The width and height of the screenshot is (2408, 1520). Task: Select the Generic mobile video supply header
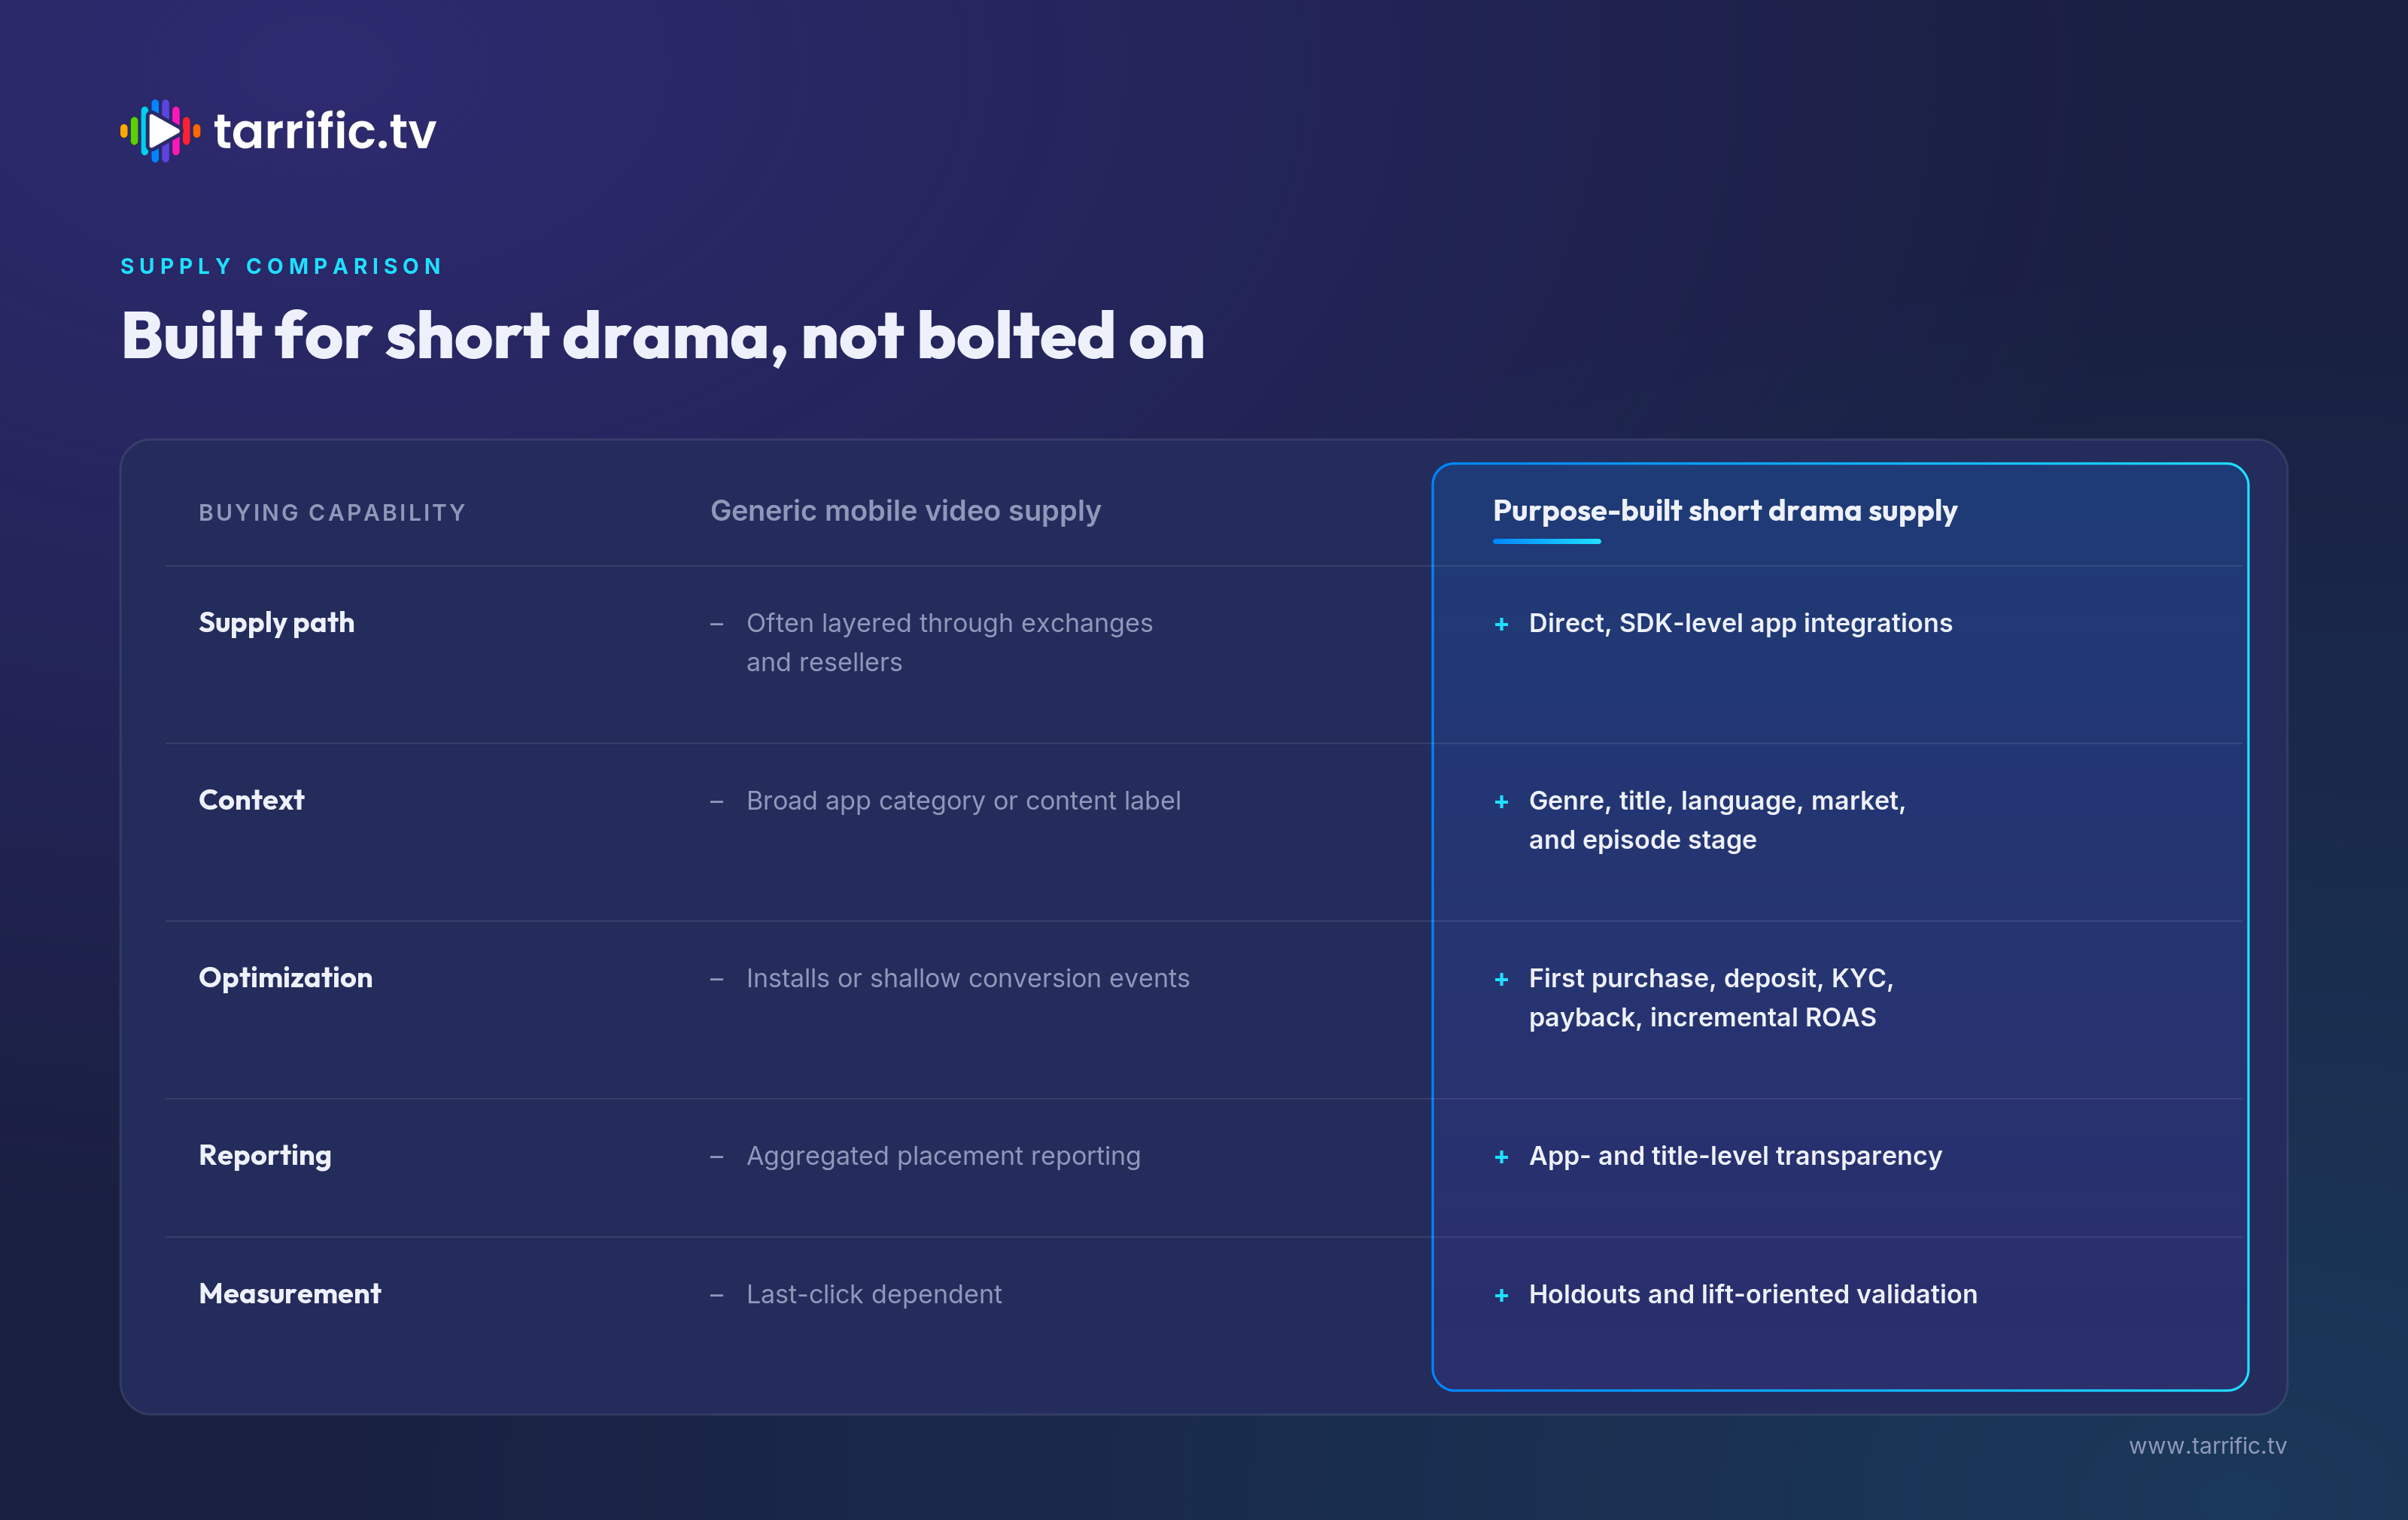[x=905, y=511]
